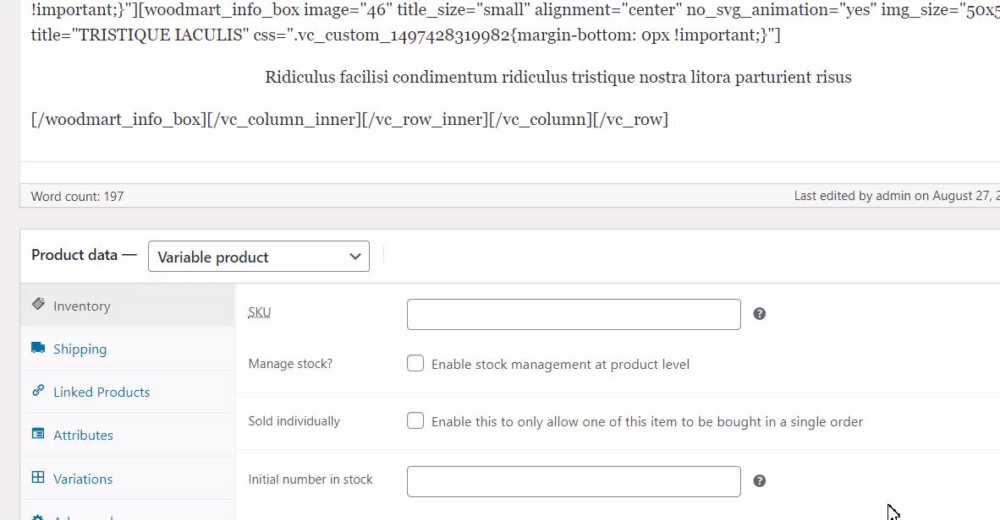Viewport: 1000px width, 520px height.
Task: Click the Linked Products link icon
Action: click(38, 391)
